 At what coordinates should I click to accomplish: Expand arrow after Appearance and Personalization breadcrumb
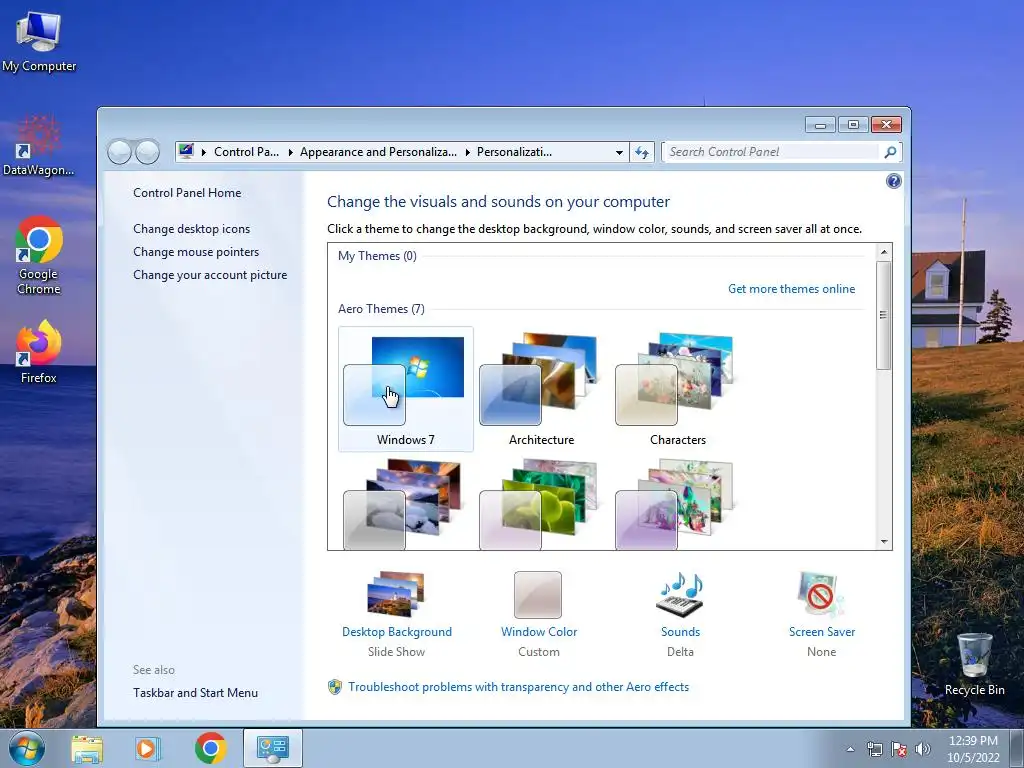click(468, 152)
